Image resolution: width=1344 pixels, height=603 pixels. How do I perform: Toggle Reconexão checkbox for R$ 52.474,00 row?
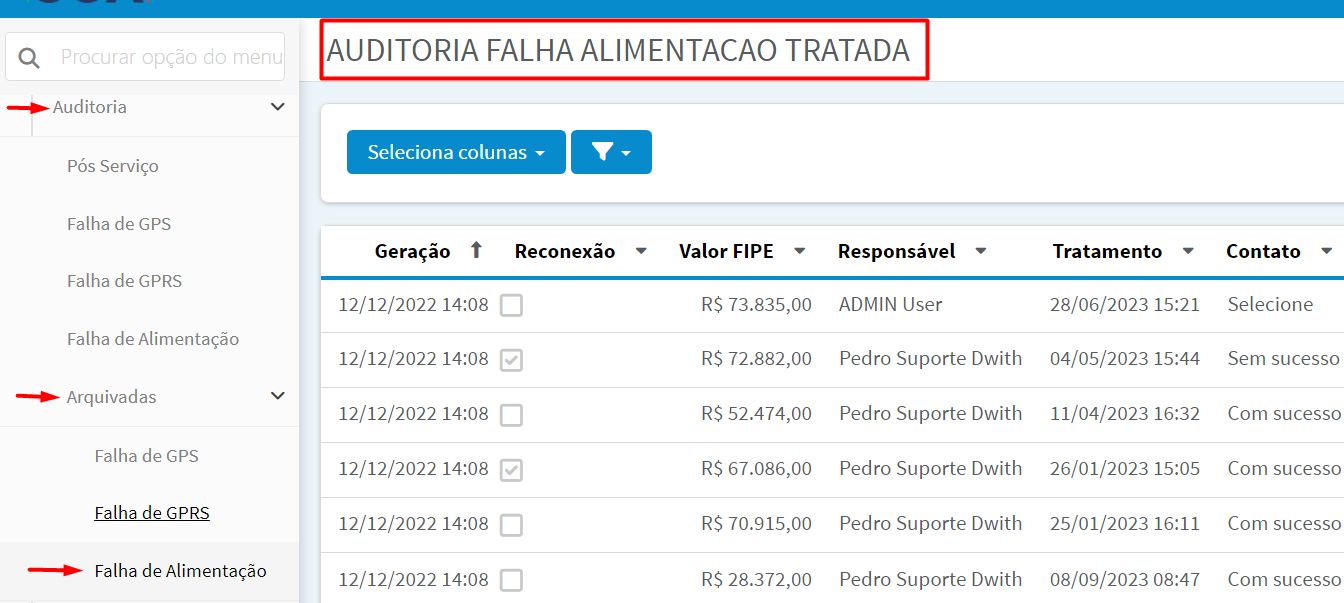click(x=511, y=415)
